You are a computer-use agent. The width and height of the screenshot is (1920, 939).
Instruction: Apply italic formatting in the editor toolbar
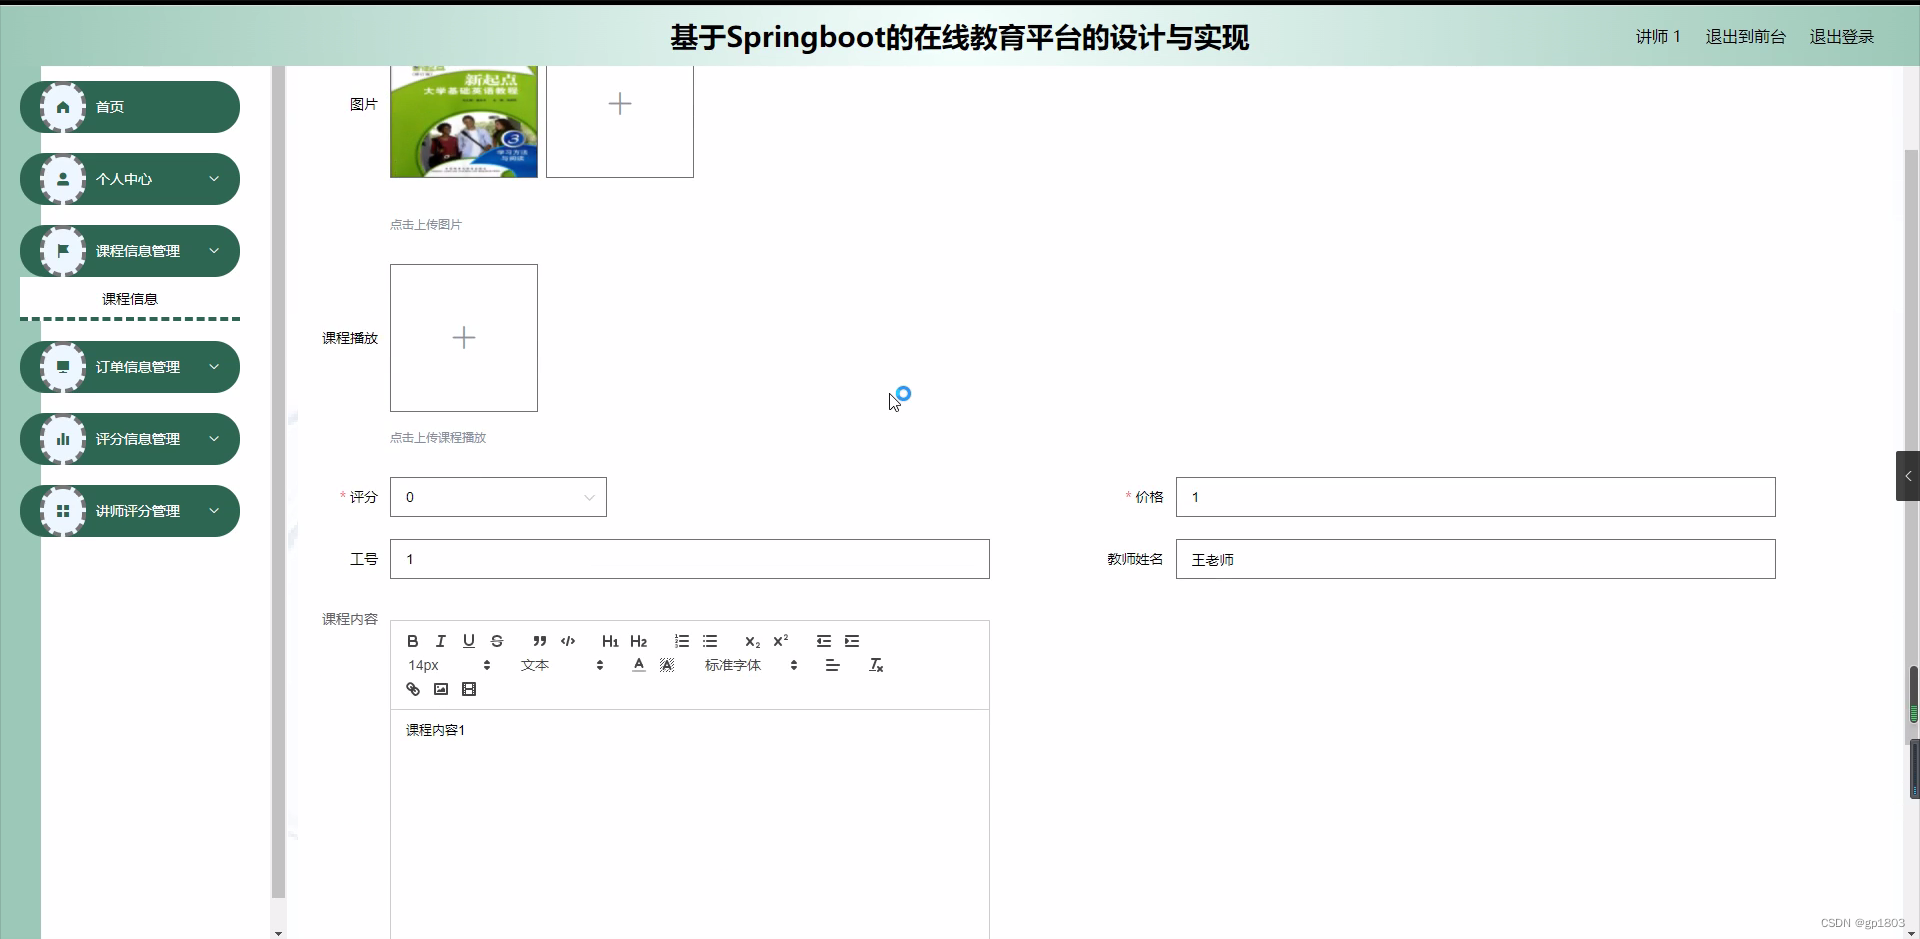pyautogui.click(x=440, y=641)
